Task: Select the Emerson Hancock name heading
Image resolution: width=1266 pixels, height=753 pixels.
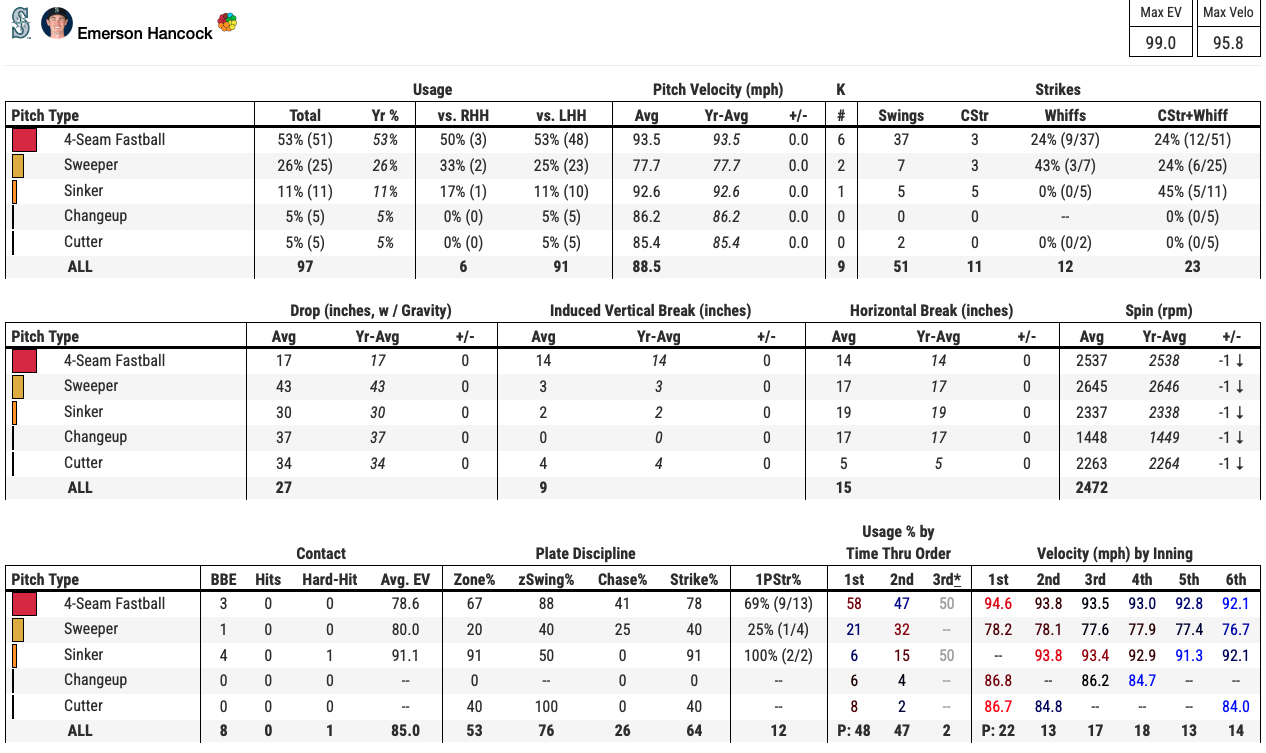Action: pyautogui.click(x=145, y=33)
